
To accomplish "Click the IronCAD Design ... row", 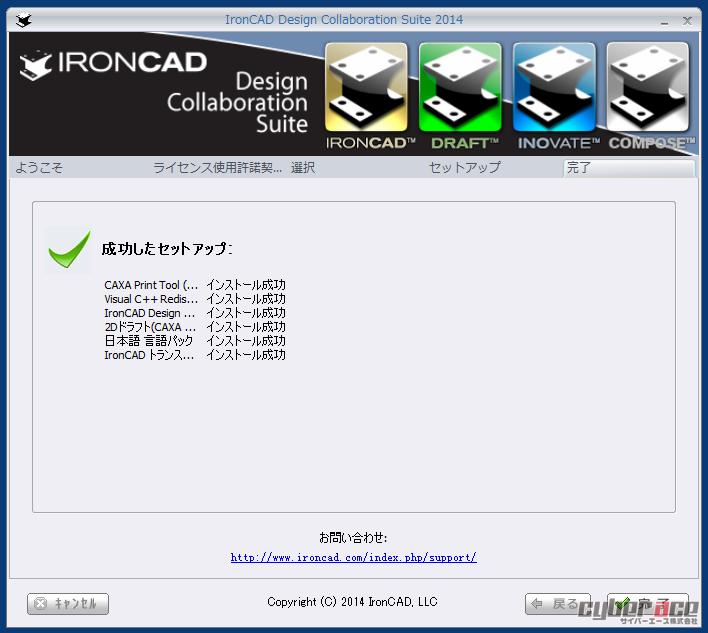I will click(x=195, y=313).
